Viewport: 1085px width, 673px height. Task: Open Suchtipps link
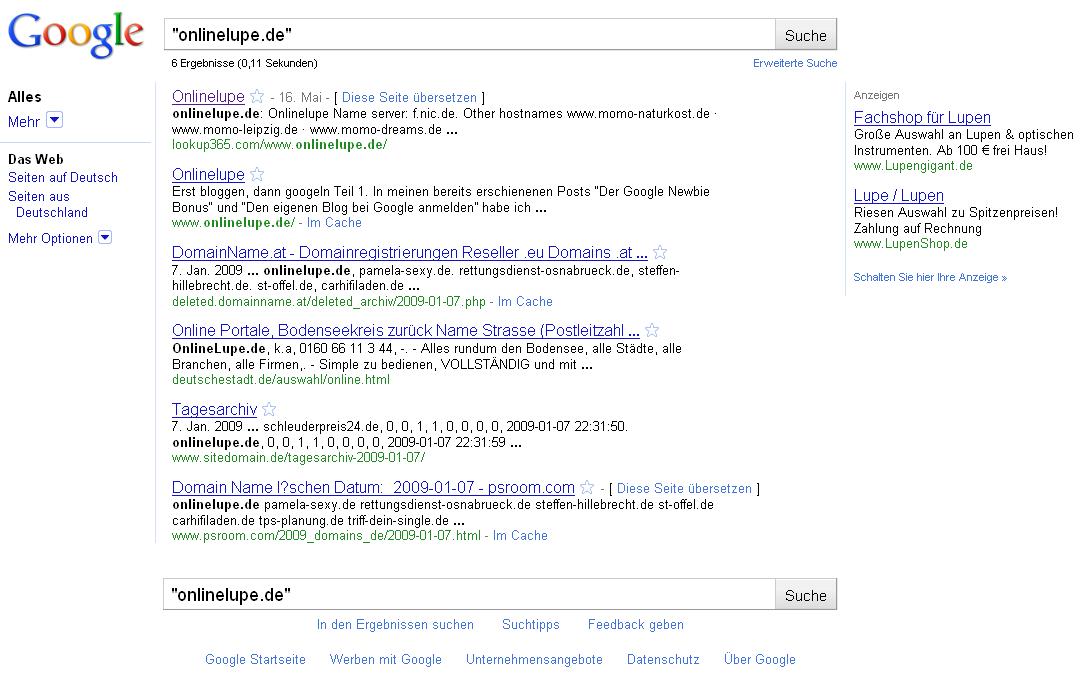click(531, 625)
